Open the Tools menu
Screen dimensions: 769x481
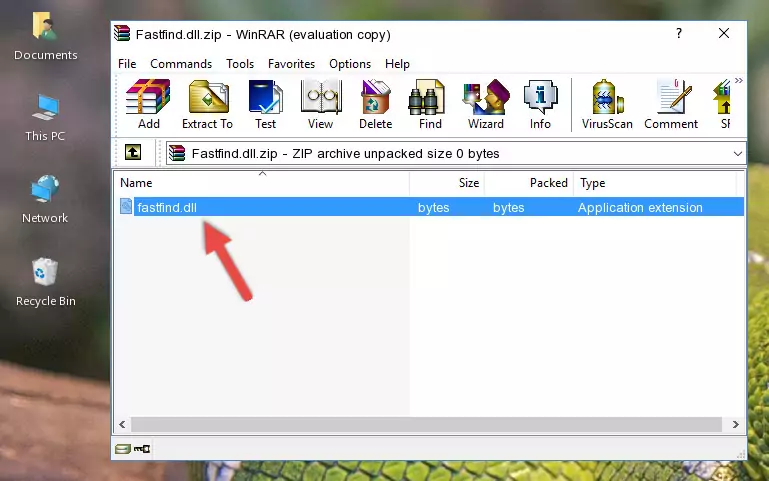[x=240, y=64]
